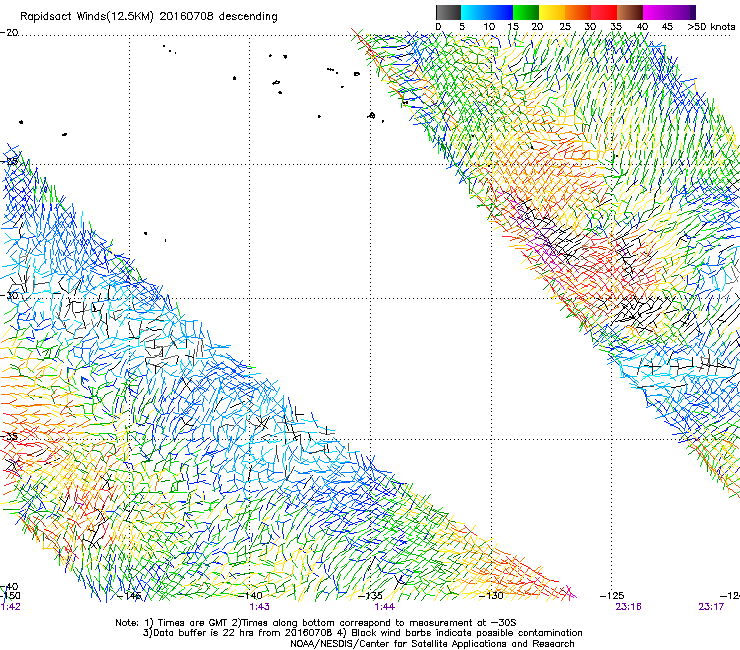Click the note line starting 'Note: 1) Times are GMT'
Viewport: 740px width, 650px height.
[316, 623]
